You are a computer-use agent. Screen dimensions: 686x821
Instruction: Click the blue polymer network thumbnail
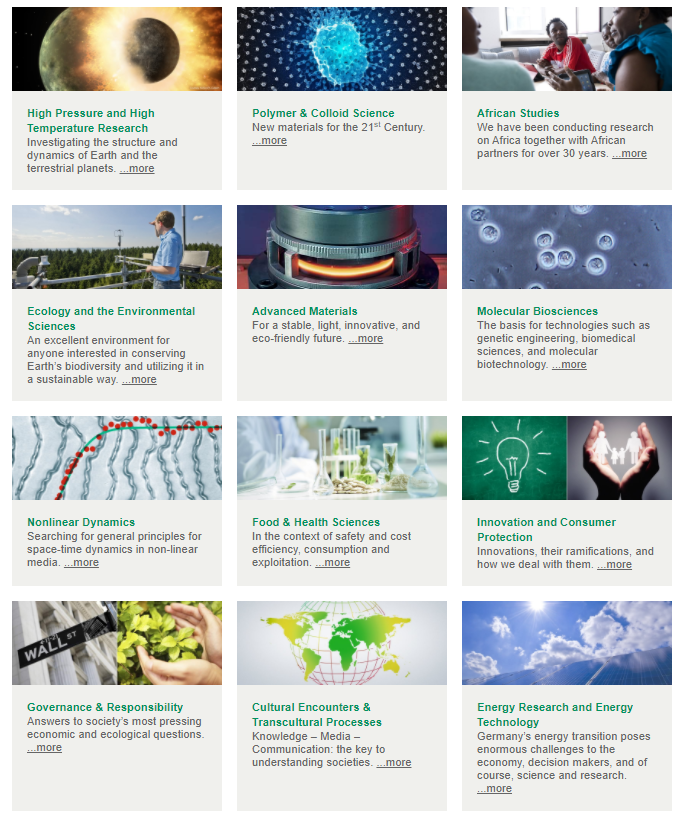pos(341,49)
